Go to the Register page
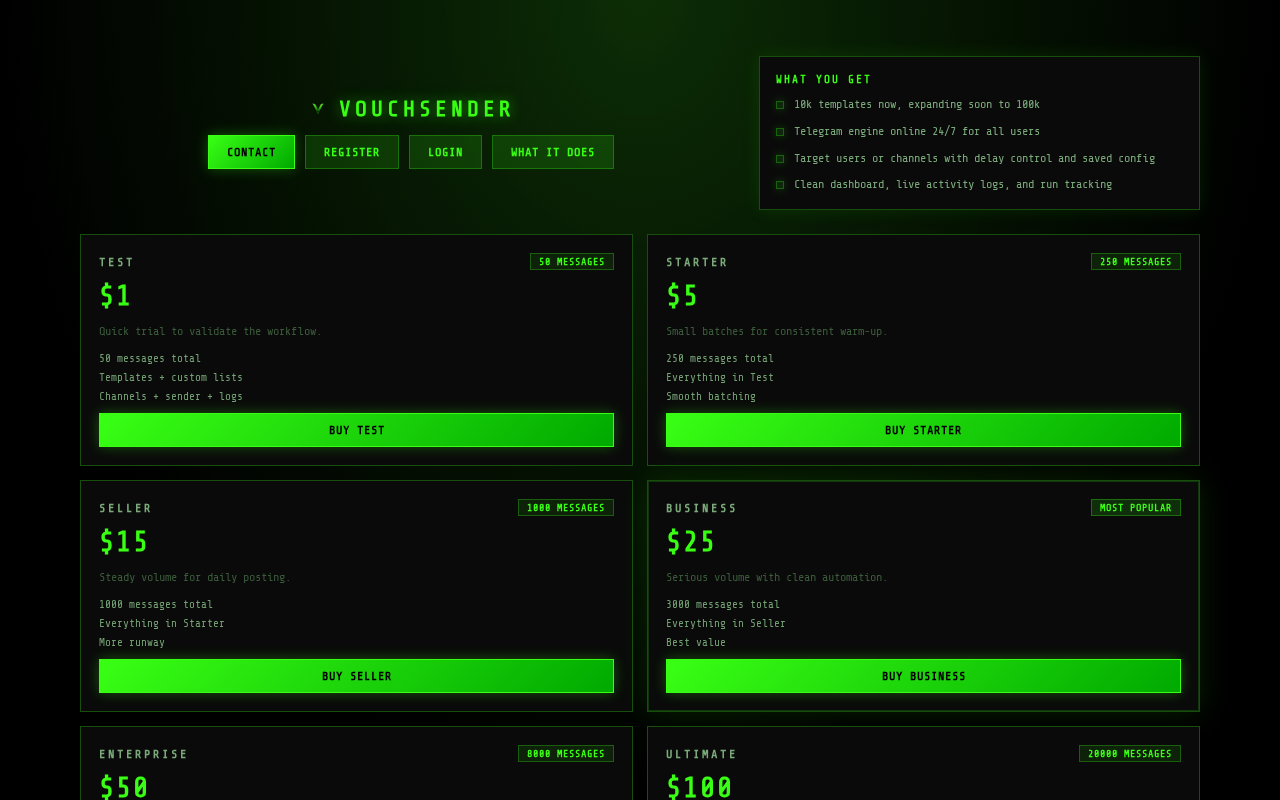This screenshot has height=800, width=1280. coord(352,152)
